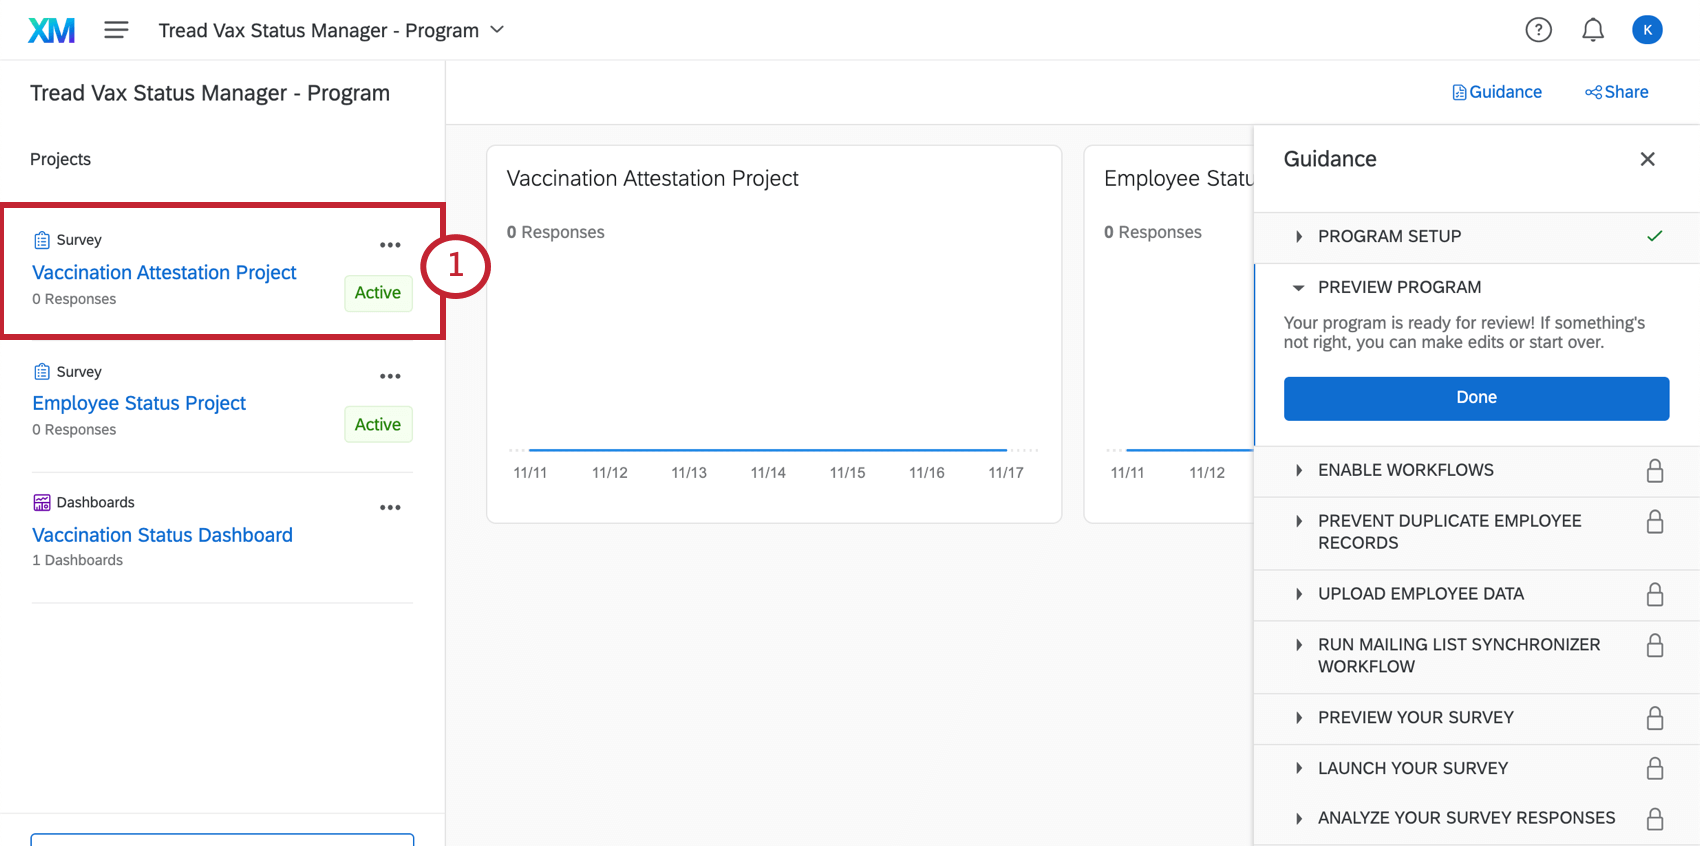The image size is (1700, 846).
Task: Expand ANALYZE YOUR SURVEY RESPONSES section
Action: click(1476, 818)
